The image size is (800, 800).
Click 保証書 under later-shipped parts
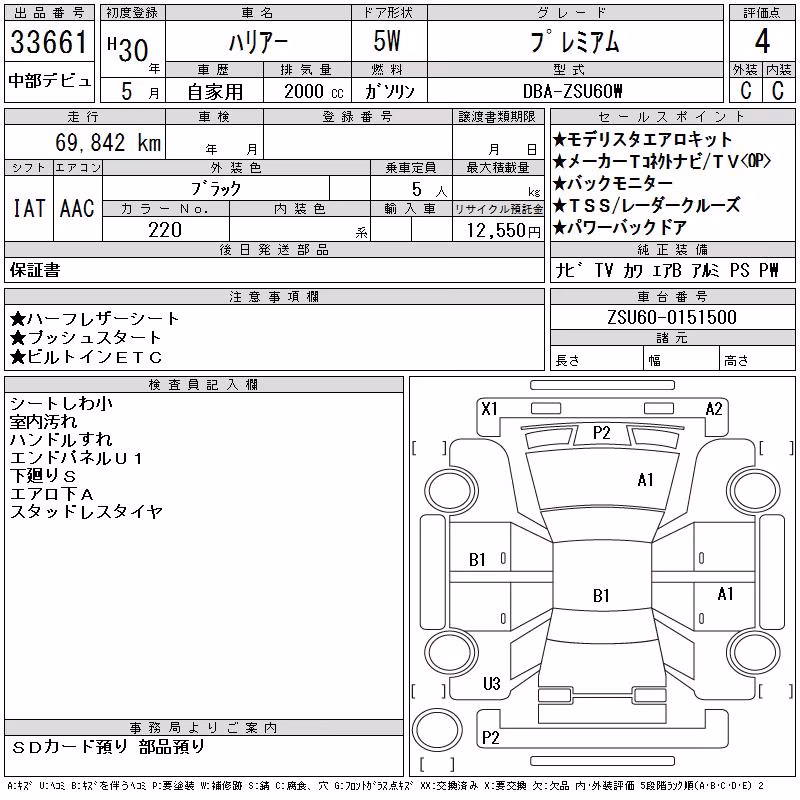[x=35, y=270]
